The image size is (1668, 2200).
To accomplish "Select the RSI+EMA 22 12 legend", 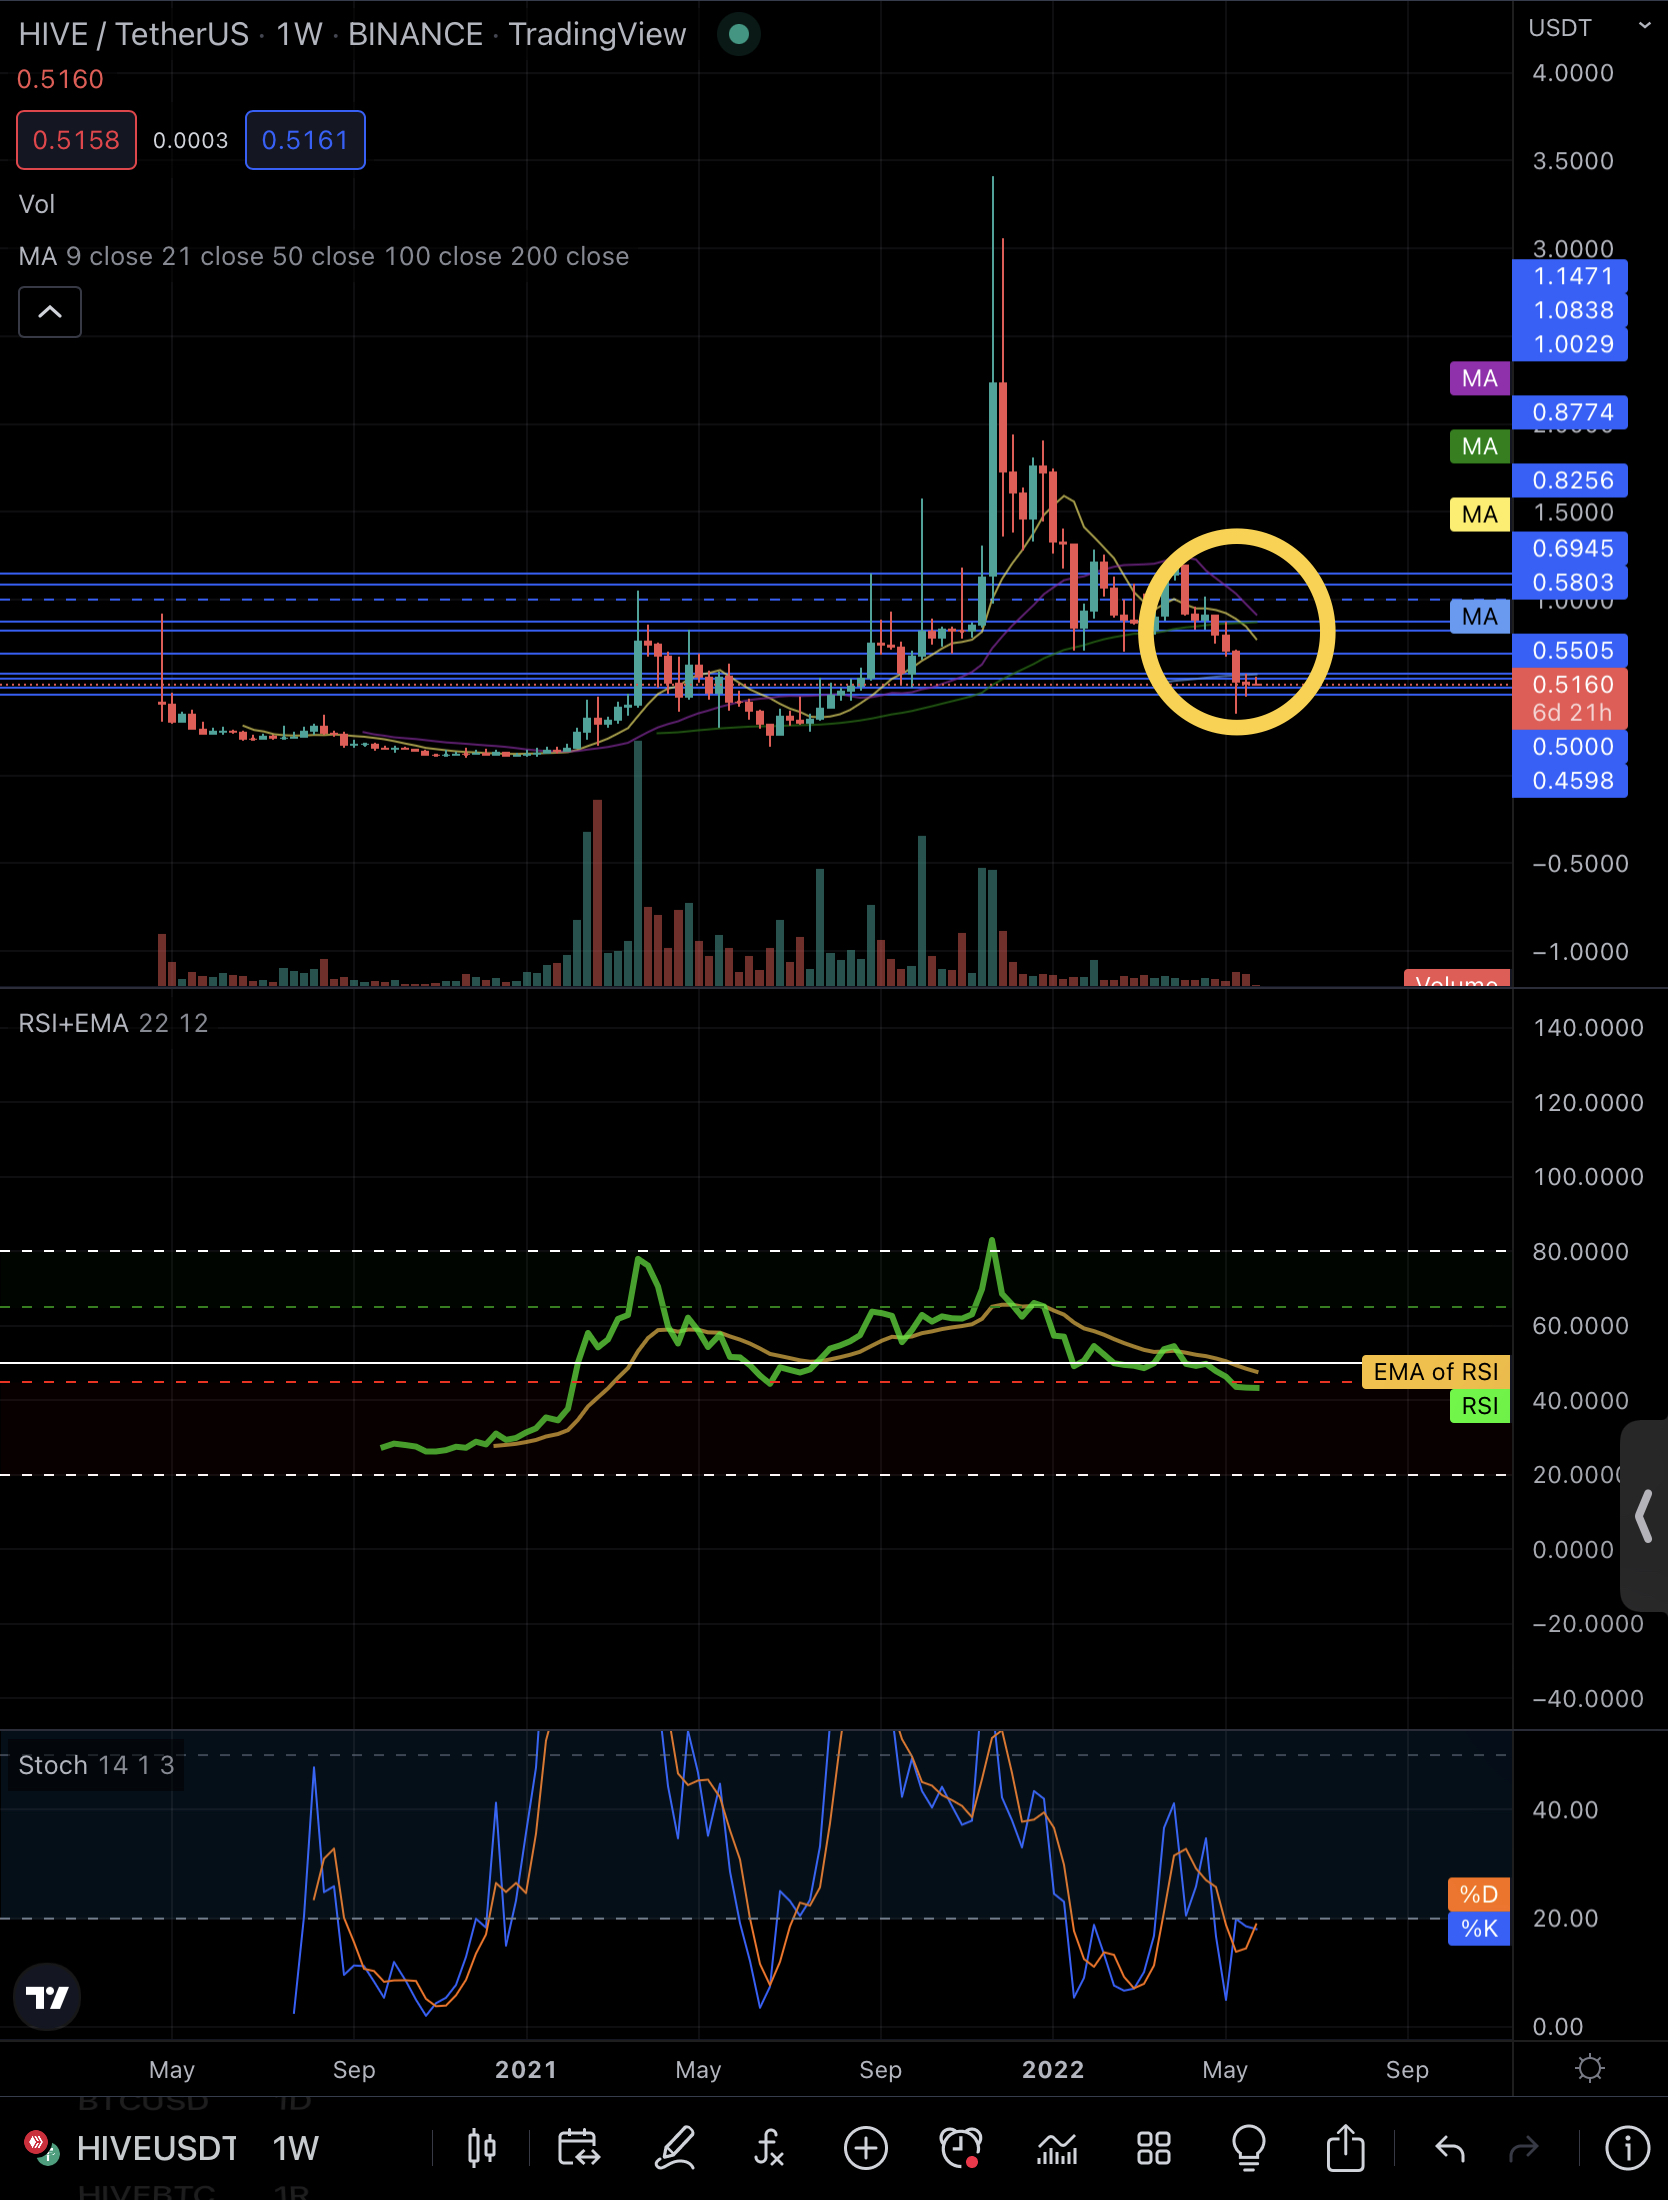I will (x=113, y=1023).
